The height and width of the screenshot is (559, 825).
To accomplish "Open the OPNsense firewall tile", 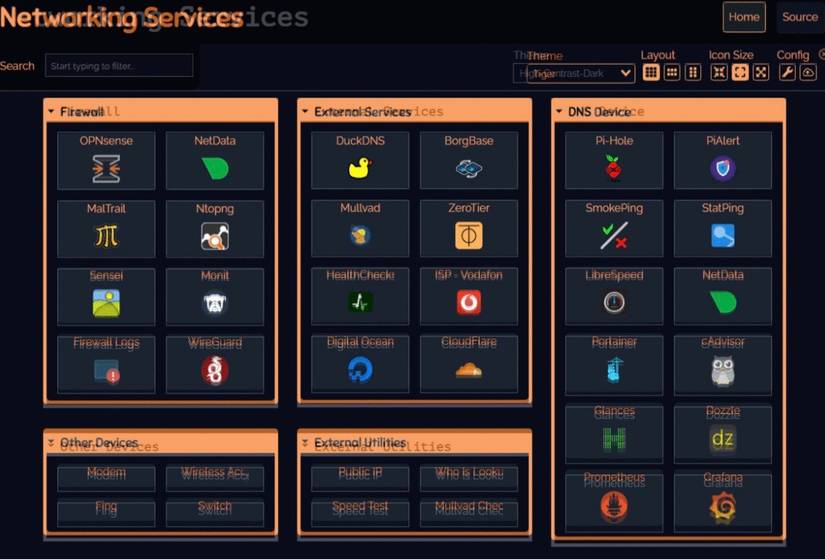I will [x=106, y=160].
